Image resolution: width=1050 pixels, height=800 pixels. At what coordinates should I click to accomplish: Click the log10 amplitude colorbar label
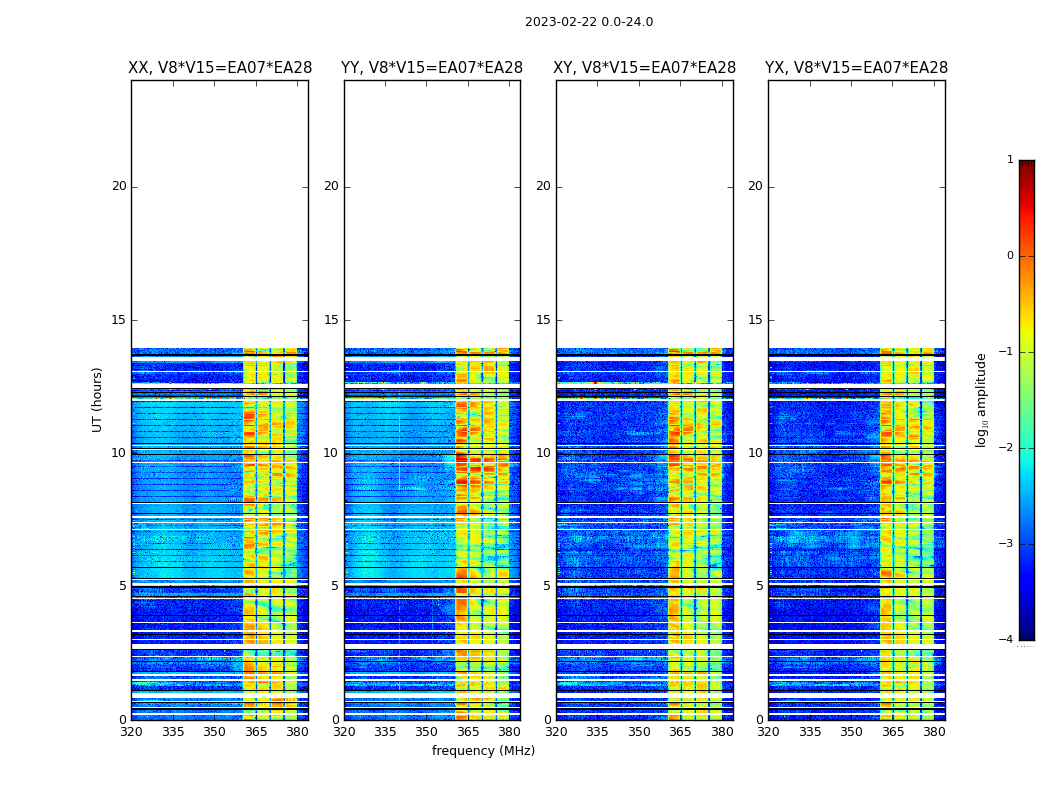(x=982, y=400)
